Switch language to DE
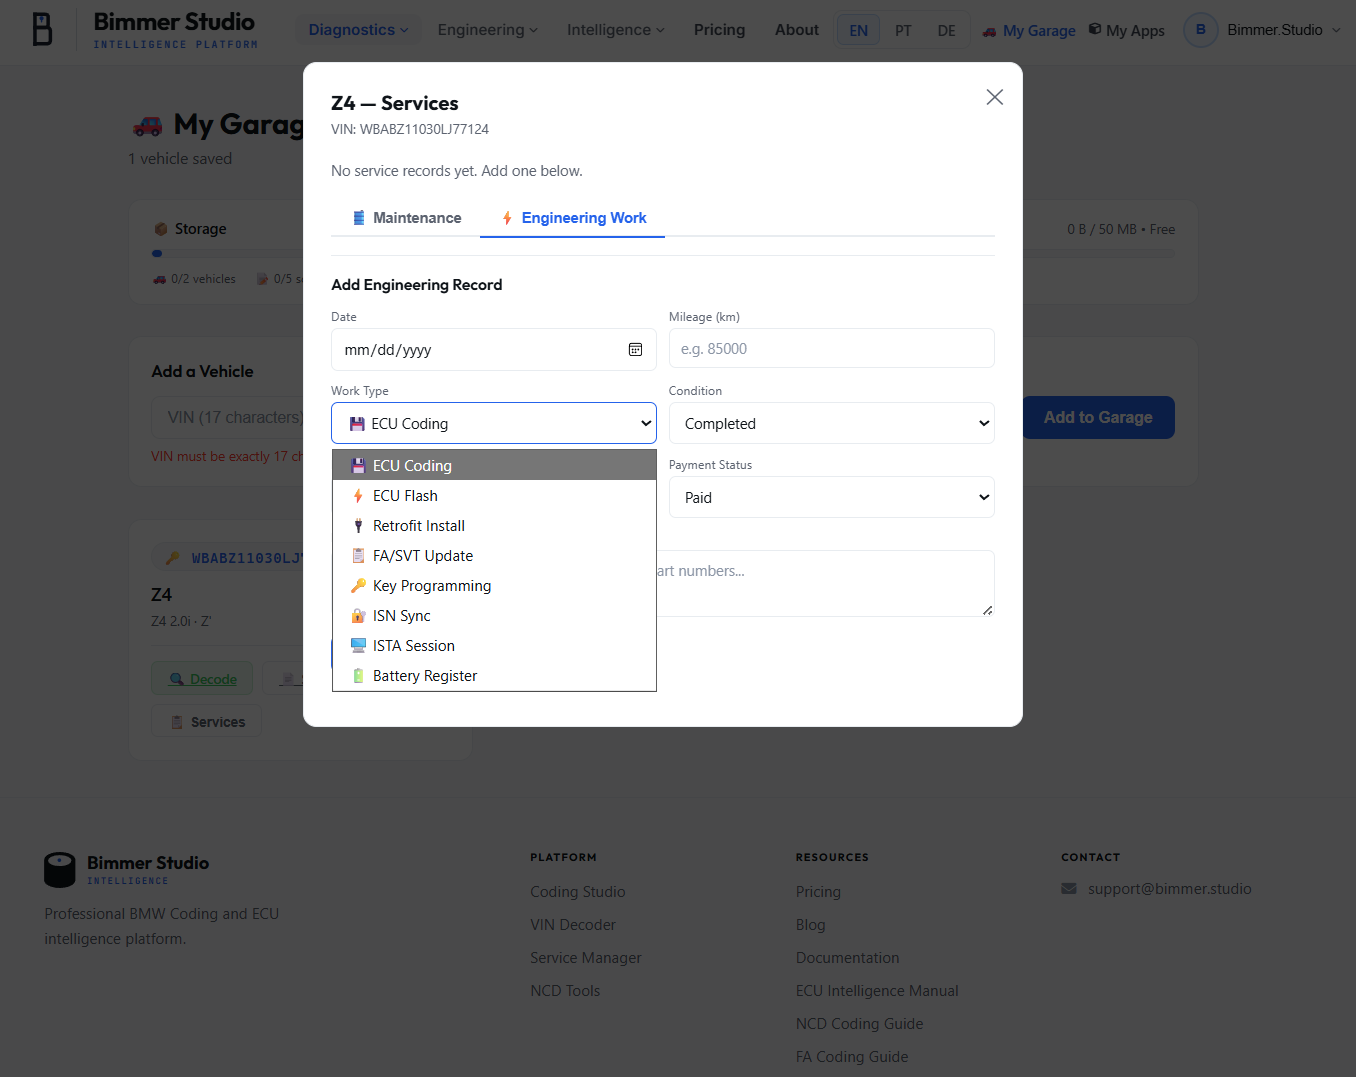The height and width of the screenshot is (1077, 1356). [x=946, y=31]
